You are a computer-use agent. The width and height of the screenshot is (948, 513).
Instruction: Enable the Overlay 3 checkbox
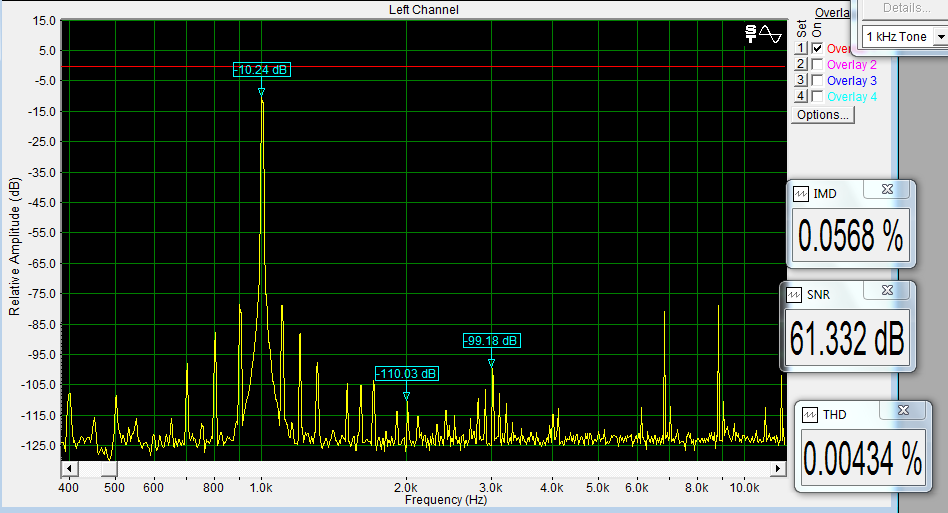coord(817,80)
